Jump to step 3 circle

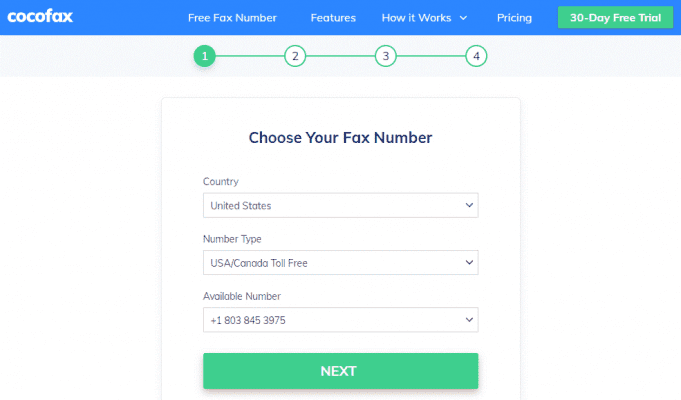click(x=386, y=56)
